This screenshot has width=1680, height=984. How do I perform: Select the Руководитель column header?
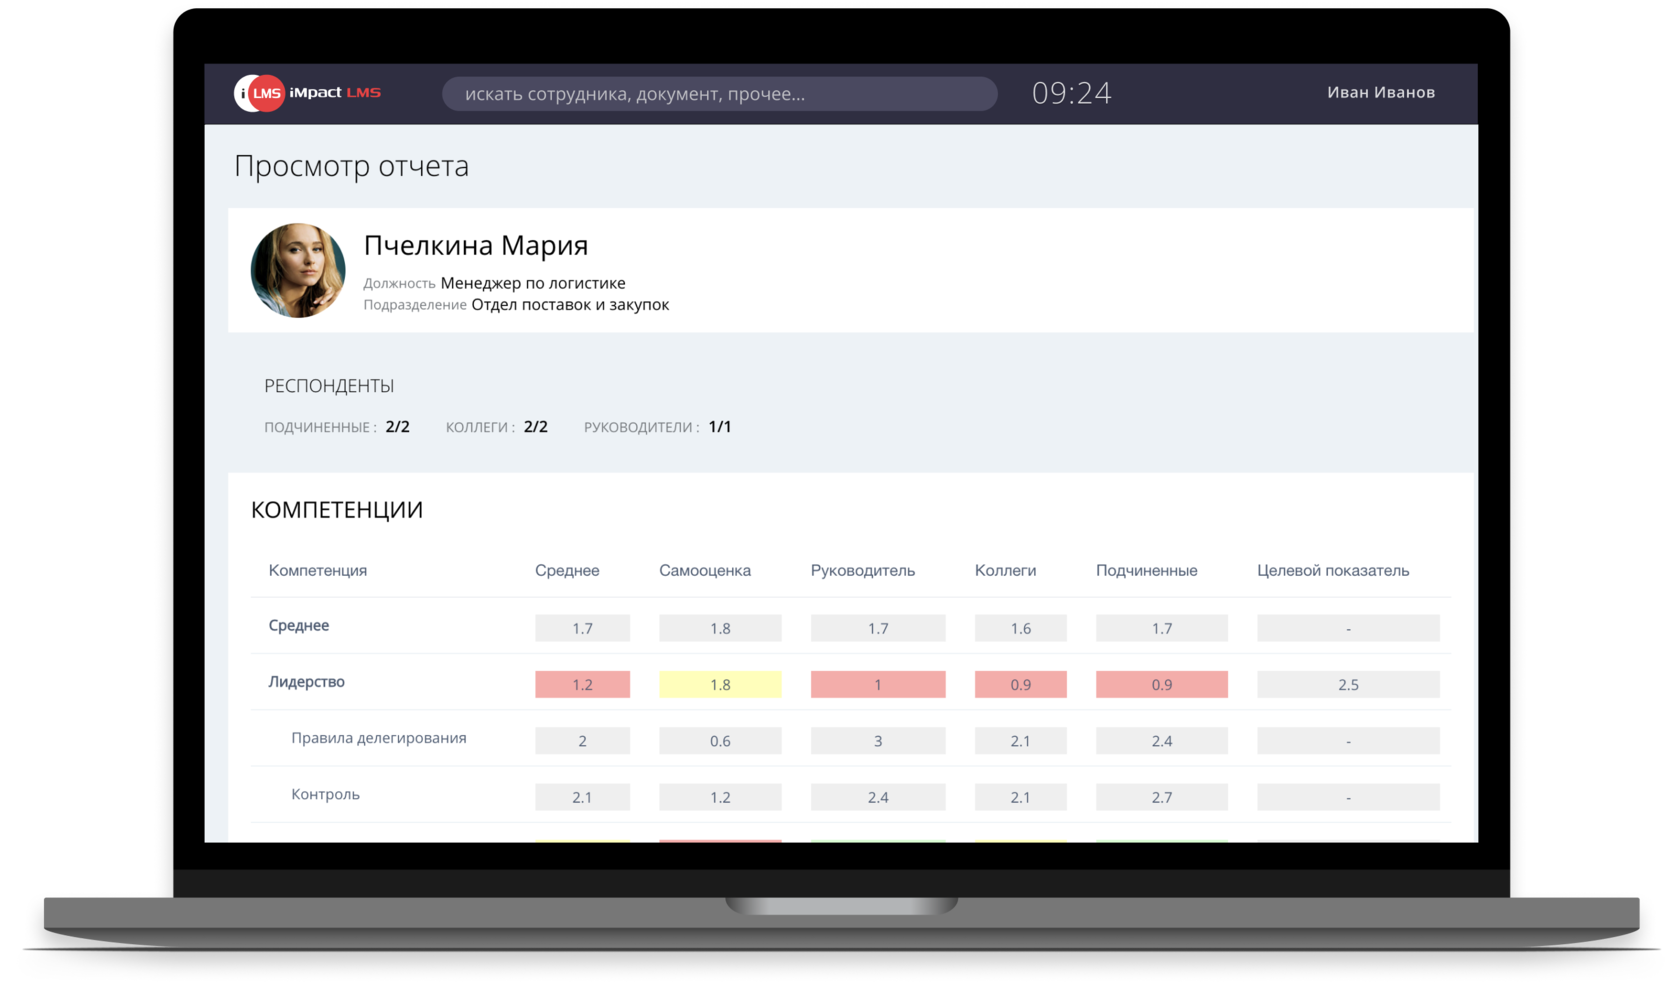862,570
